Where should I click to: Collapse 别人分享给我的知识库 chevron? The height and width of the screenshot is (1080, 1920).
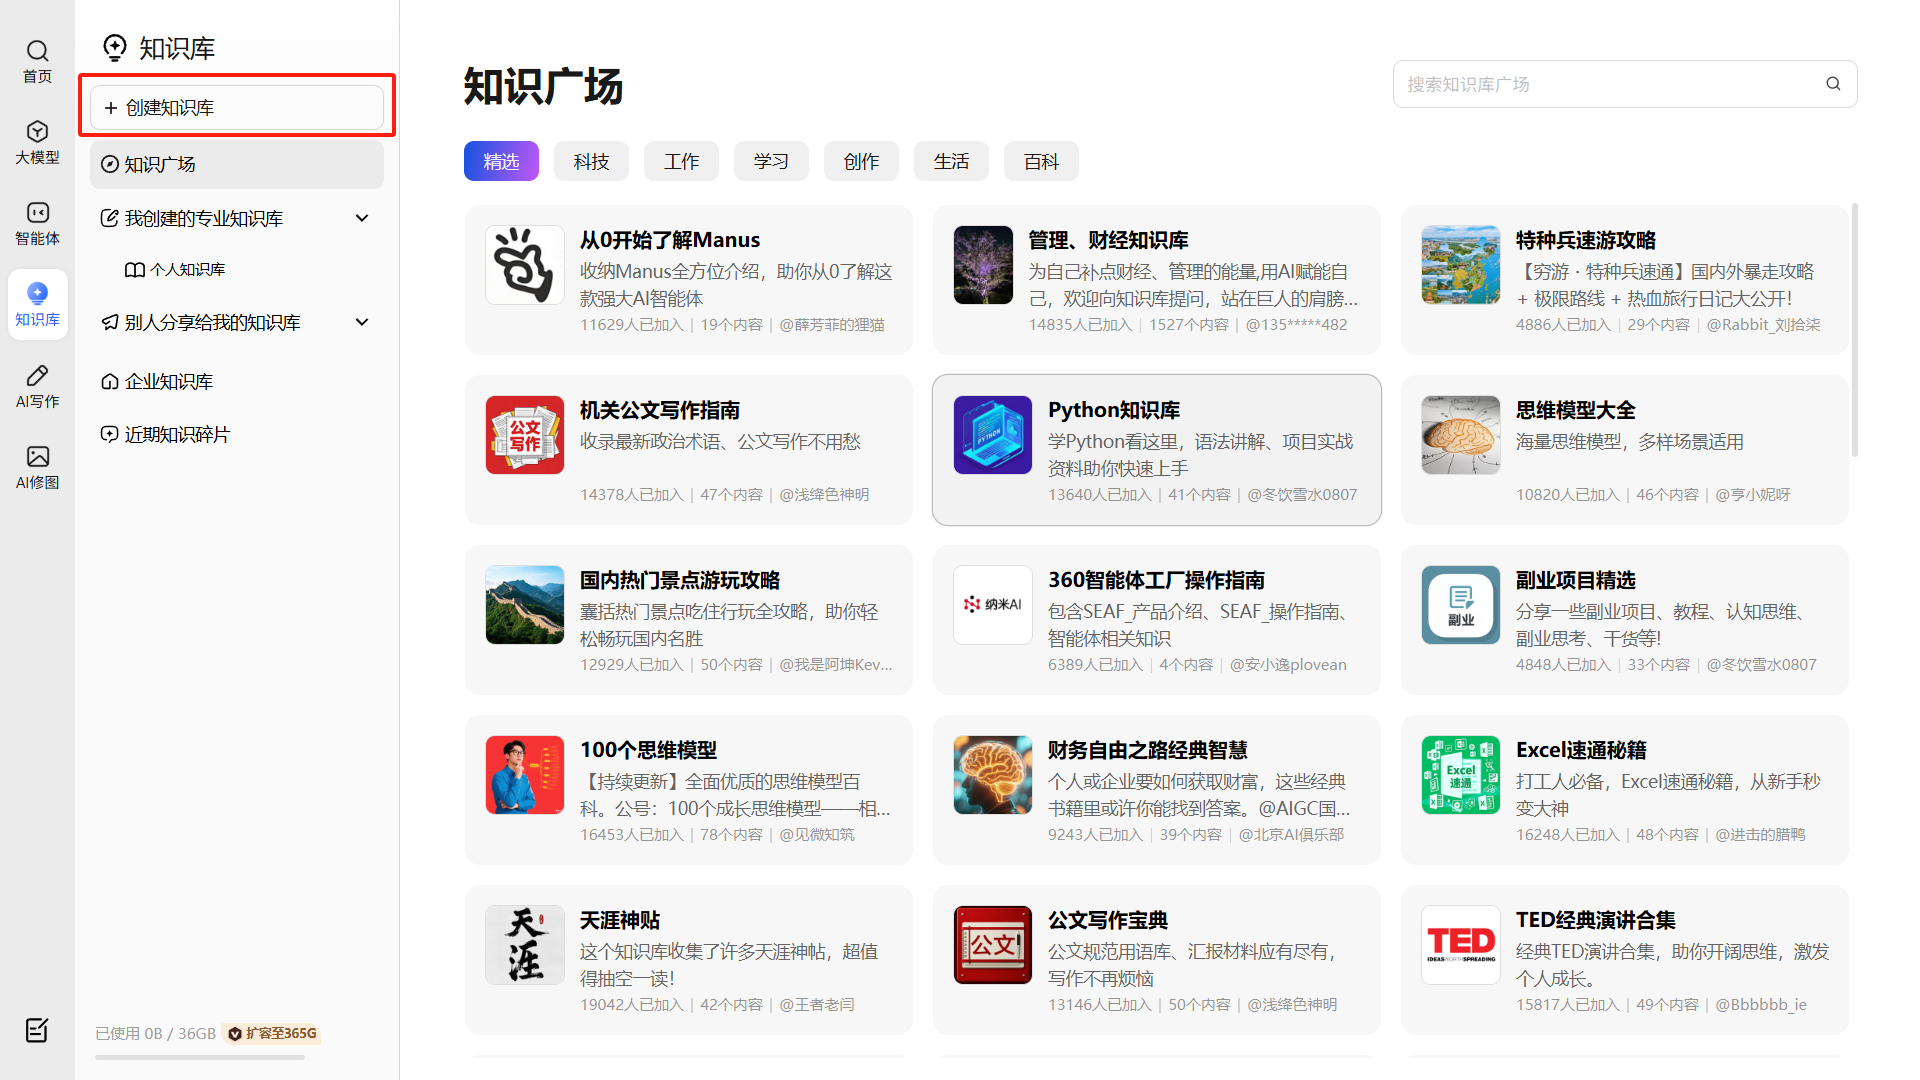pos(362,322)
